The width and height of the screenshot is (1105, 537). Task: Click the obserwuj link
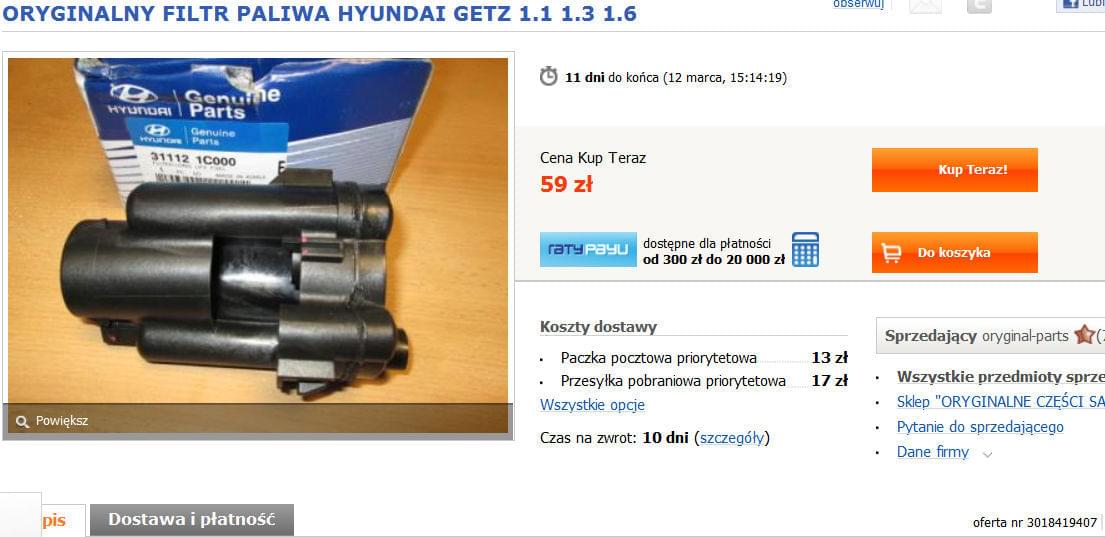coord(858,4)
